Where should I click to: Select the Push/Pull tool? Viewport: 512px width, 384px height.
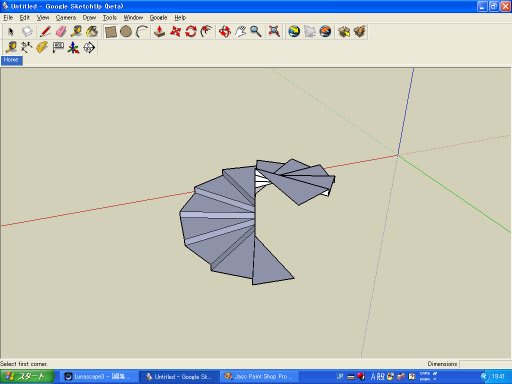159,32
